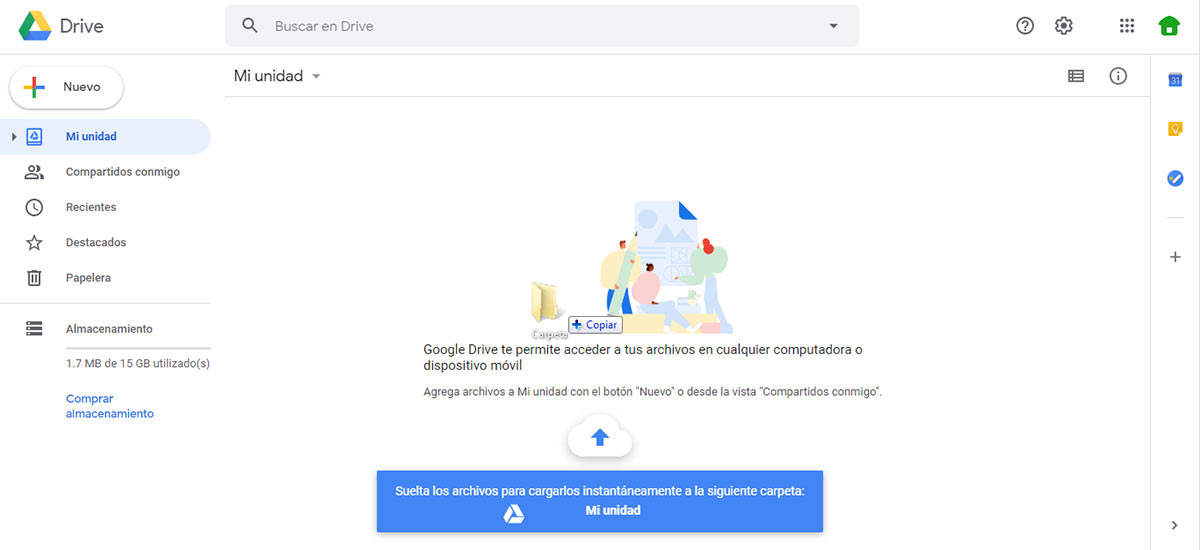
Task: Open the green account avatar
Action: 1168,26
